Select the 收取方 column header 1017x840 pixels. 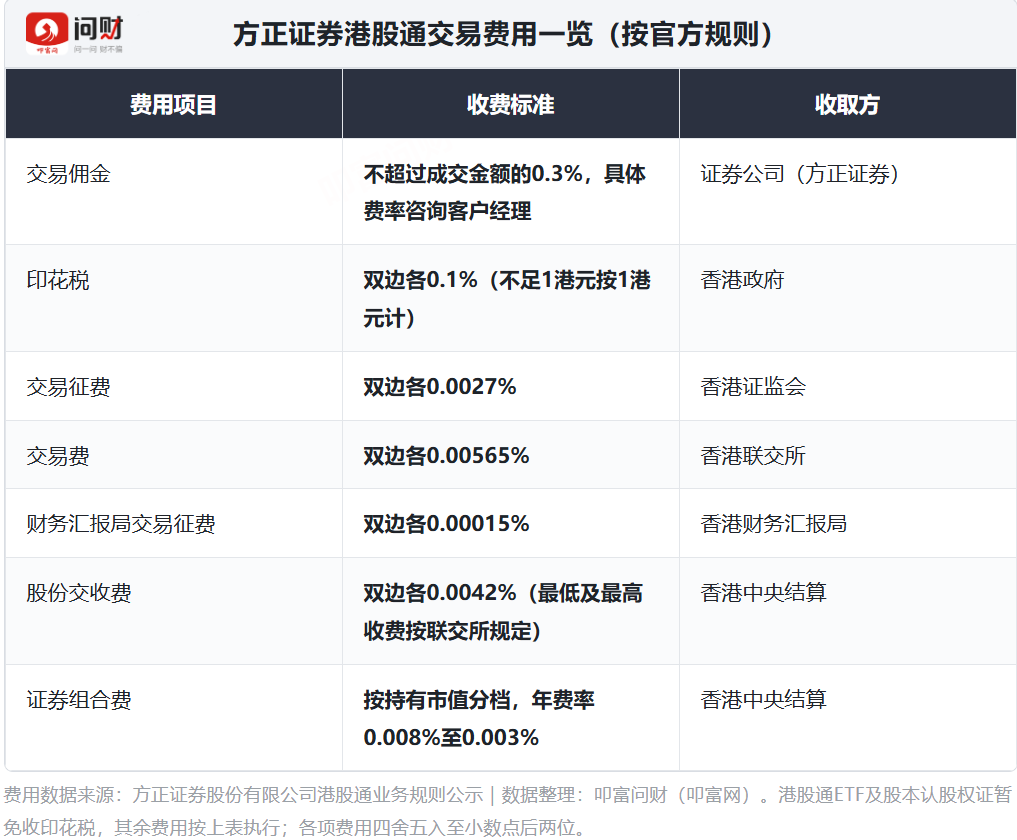(x=847, y=104)
